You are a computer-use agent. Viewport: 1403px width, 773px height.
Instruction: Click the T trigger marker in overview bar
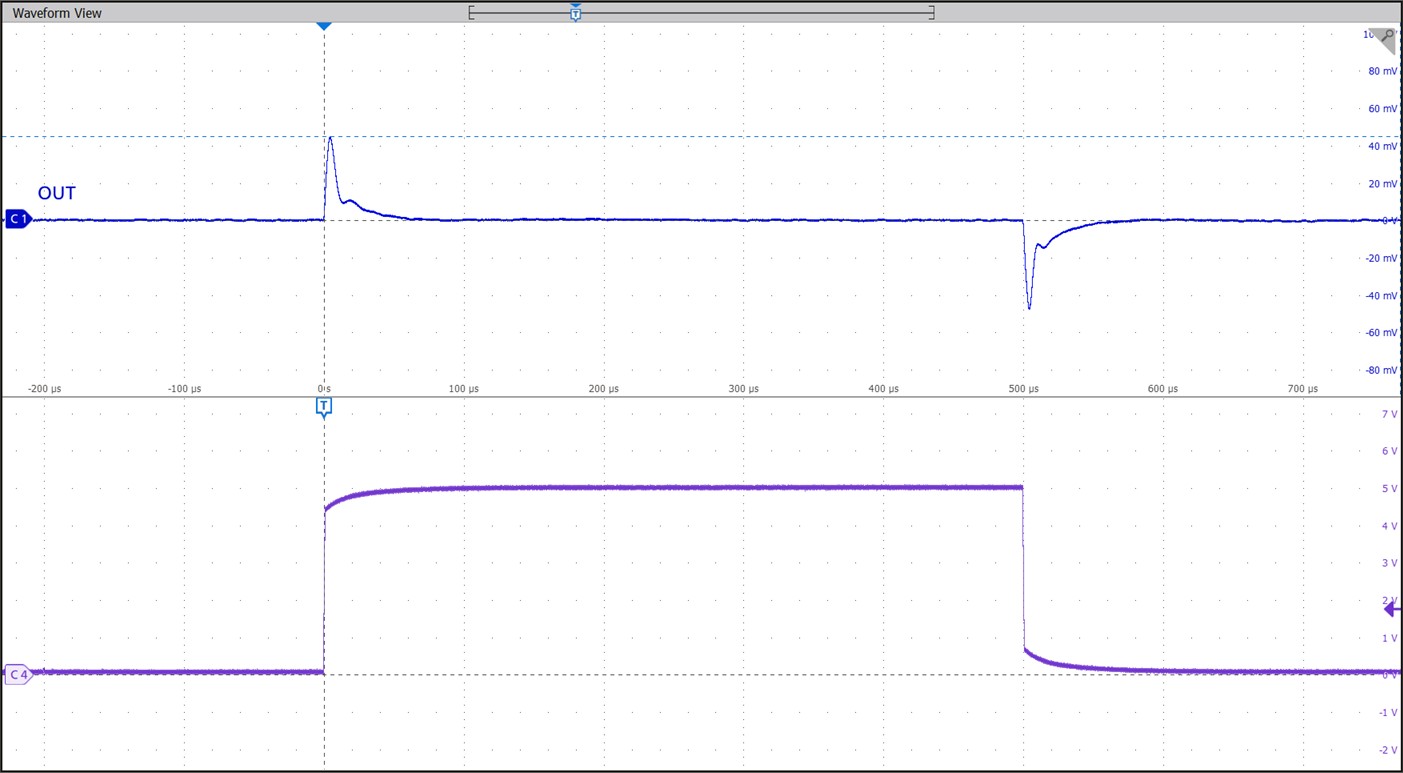point(575,13)
